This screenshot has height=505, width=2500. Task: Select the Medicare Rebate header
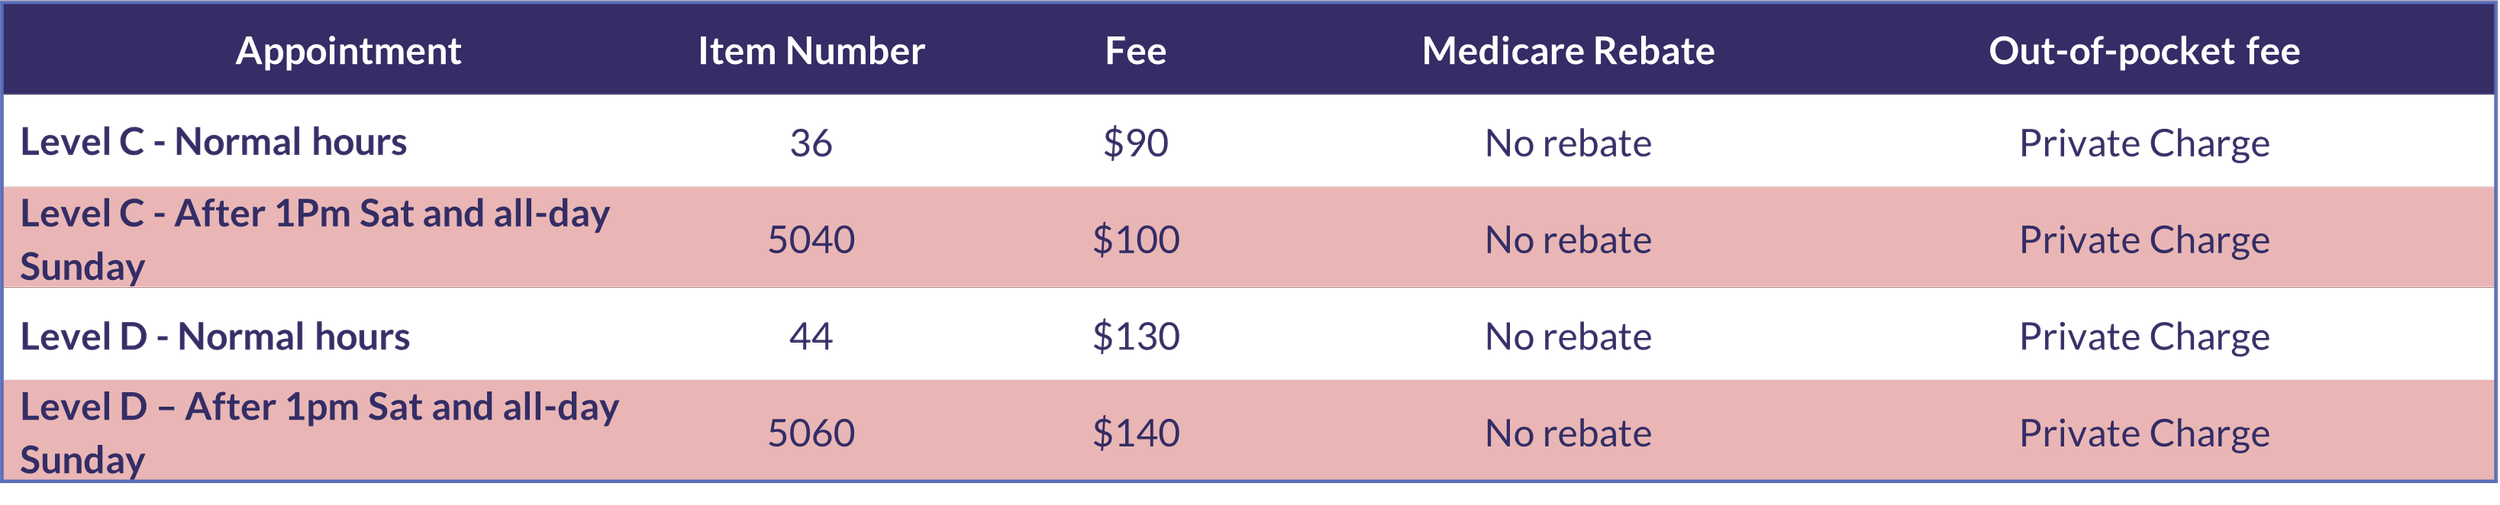[x=1568, y=51]
